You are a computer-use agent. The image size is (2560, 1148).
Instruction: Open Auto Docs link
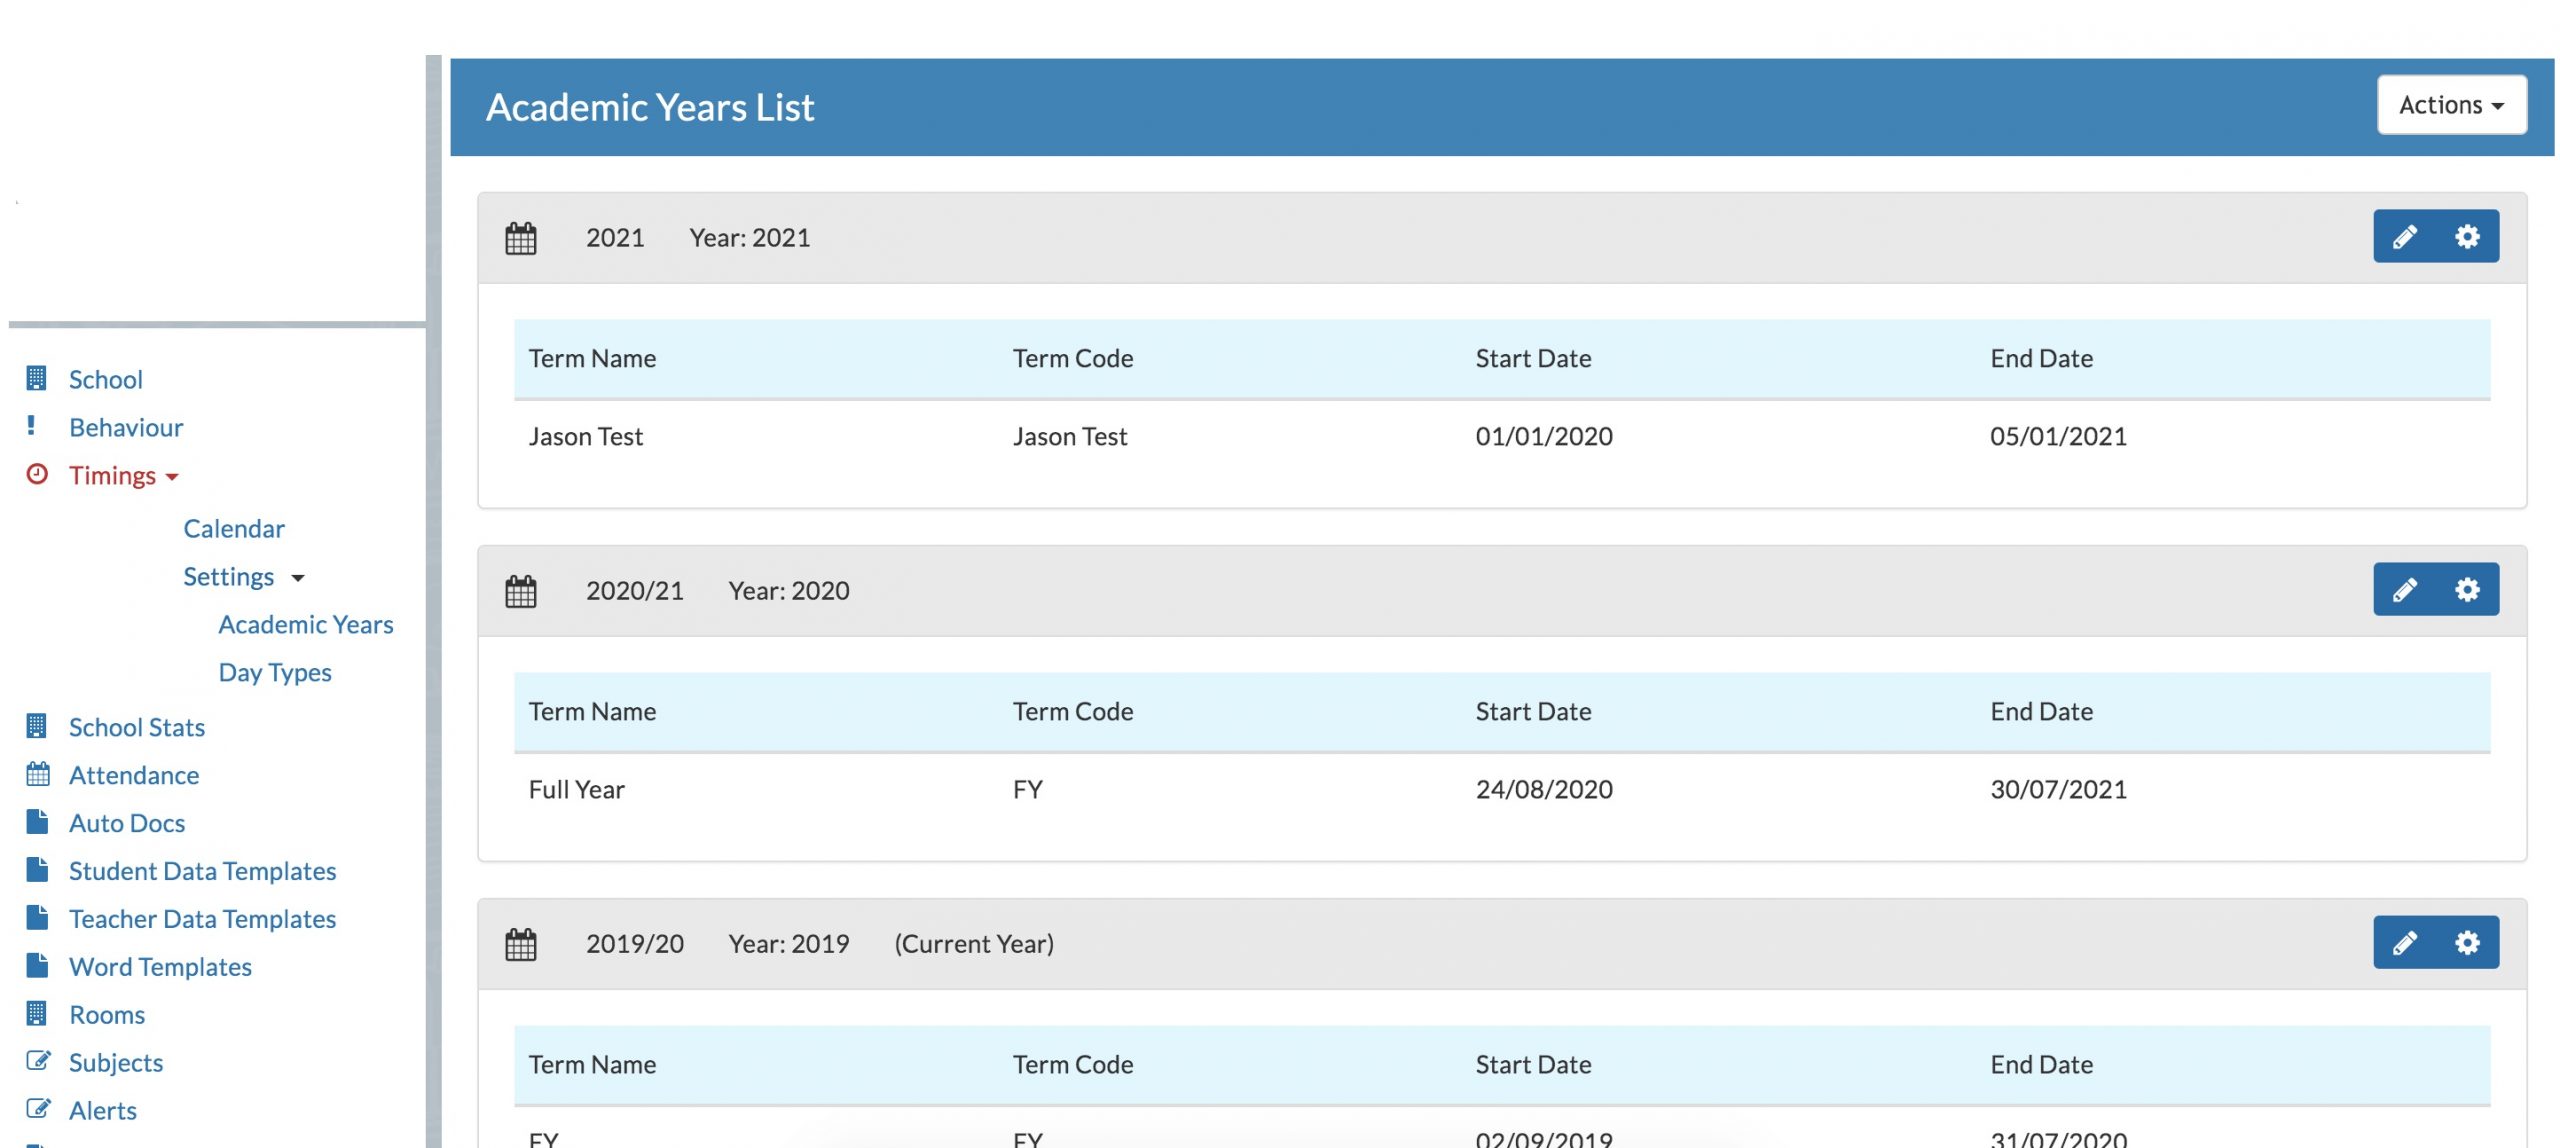point(127,823)
